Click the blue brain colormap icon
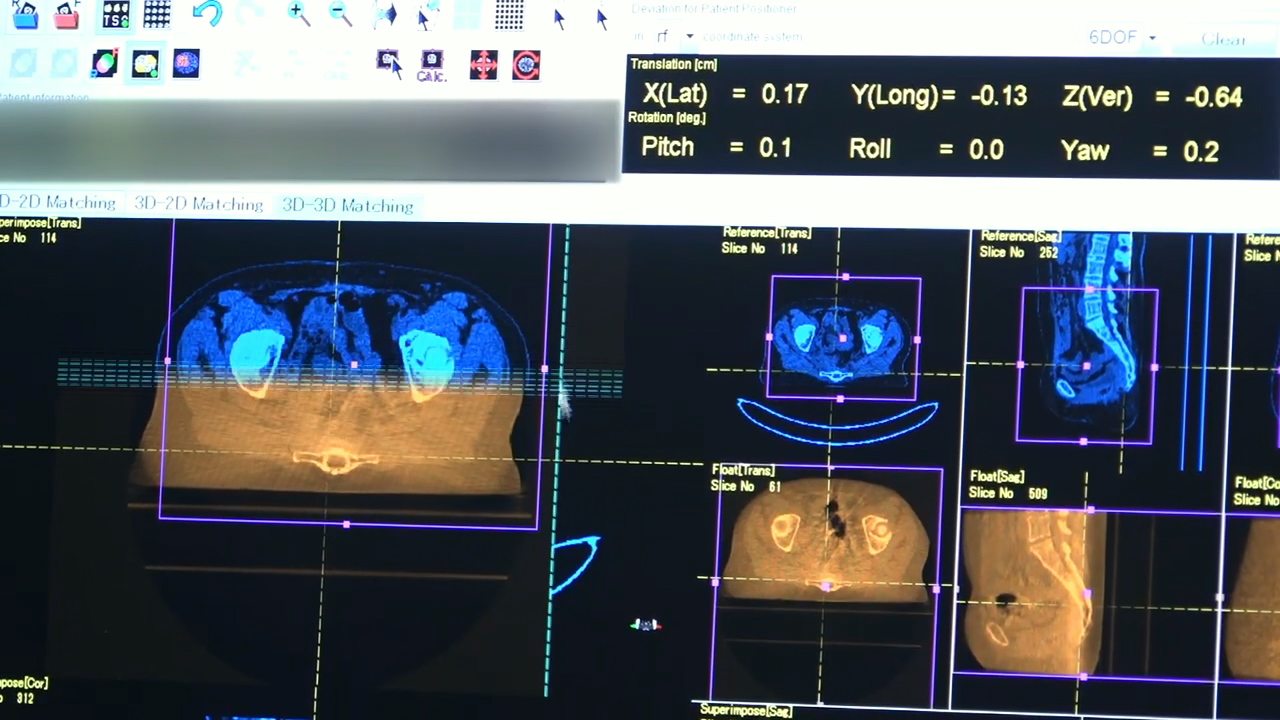The image size is (1280, 720). pos(186,63)
